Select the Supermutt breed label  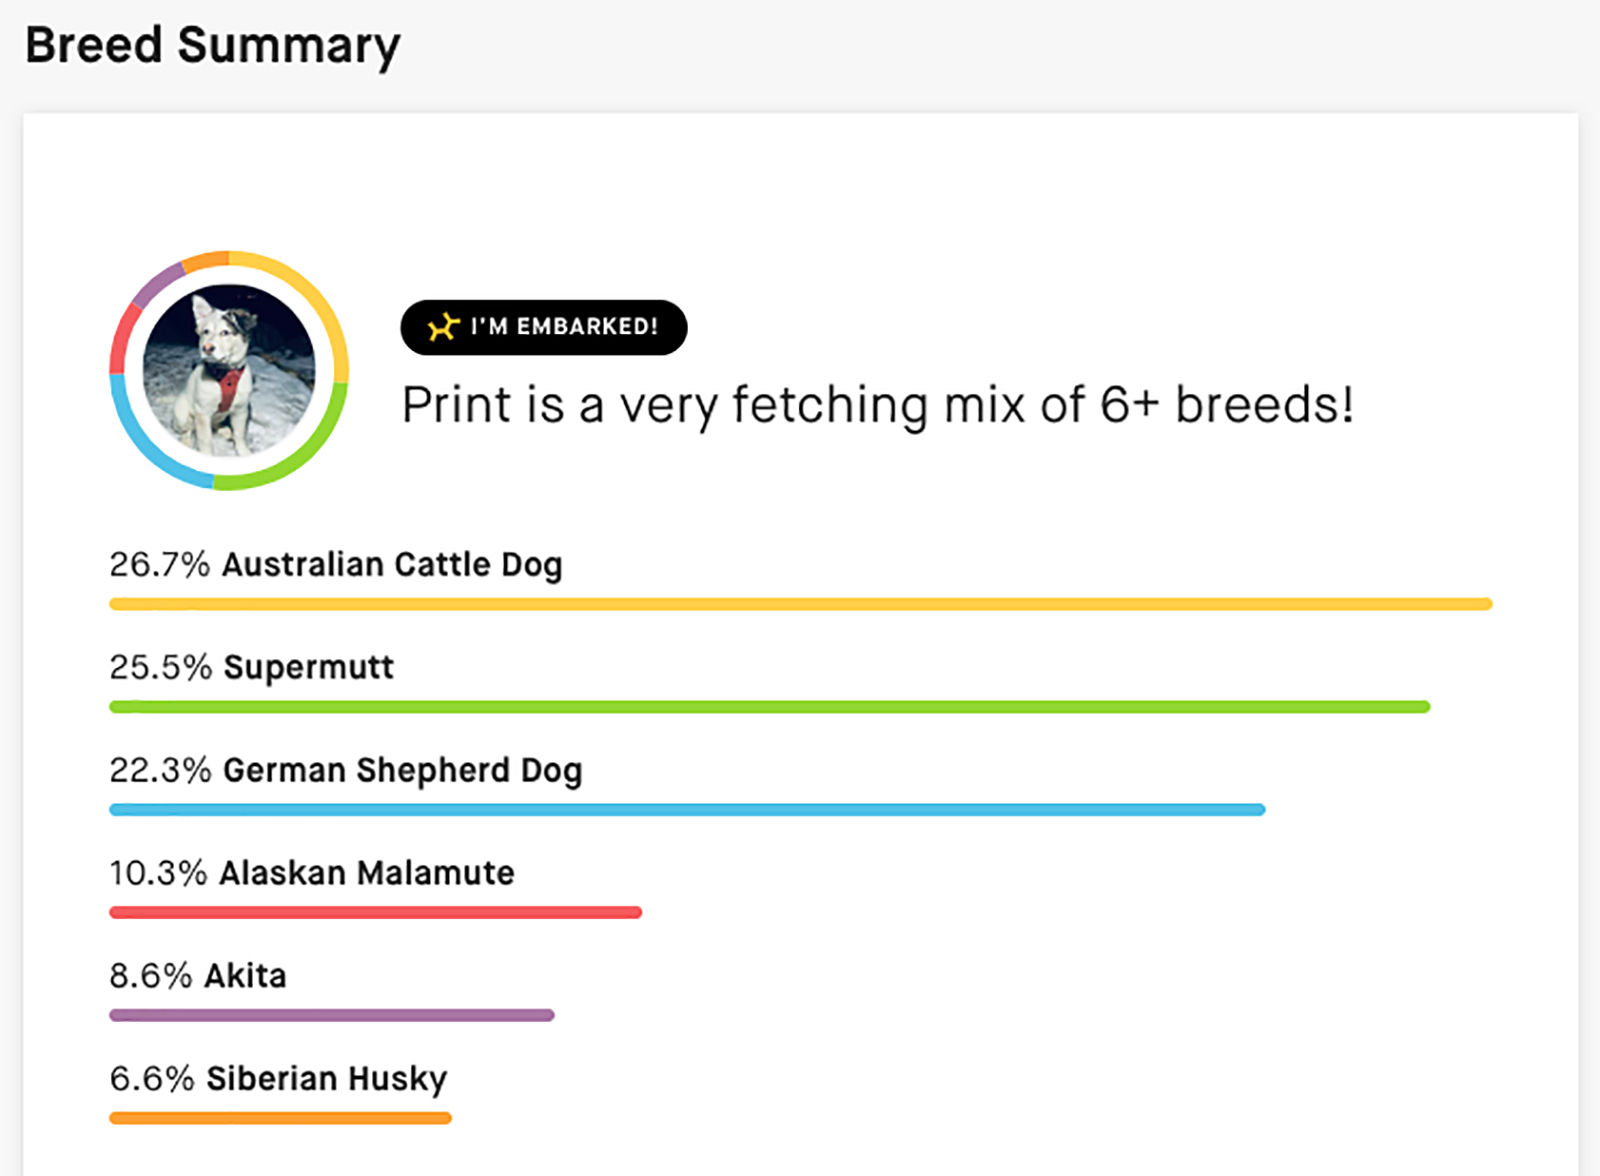click(x=308, y=667)
